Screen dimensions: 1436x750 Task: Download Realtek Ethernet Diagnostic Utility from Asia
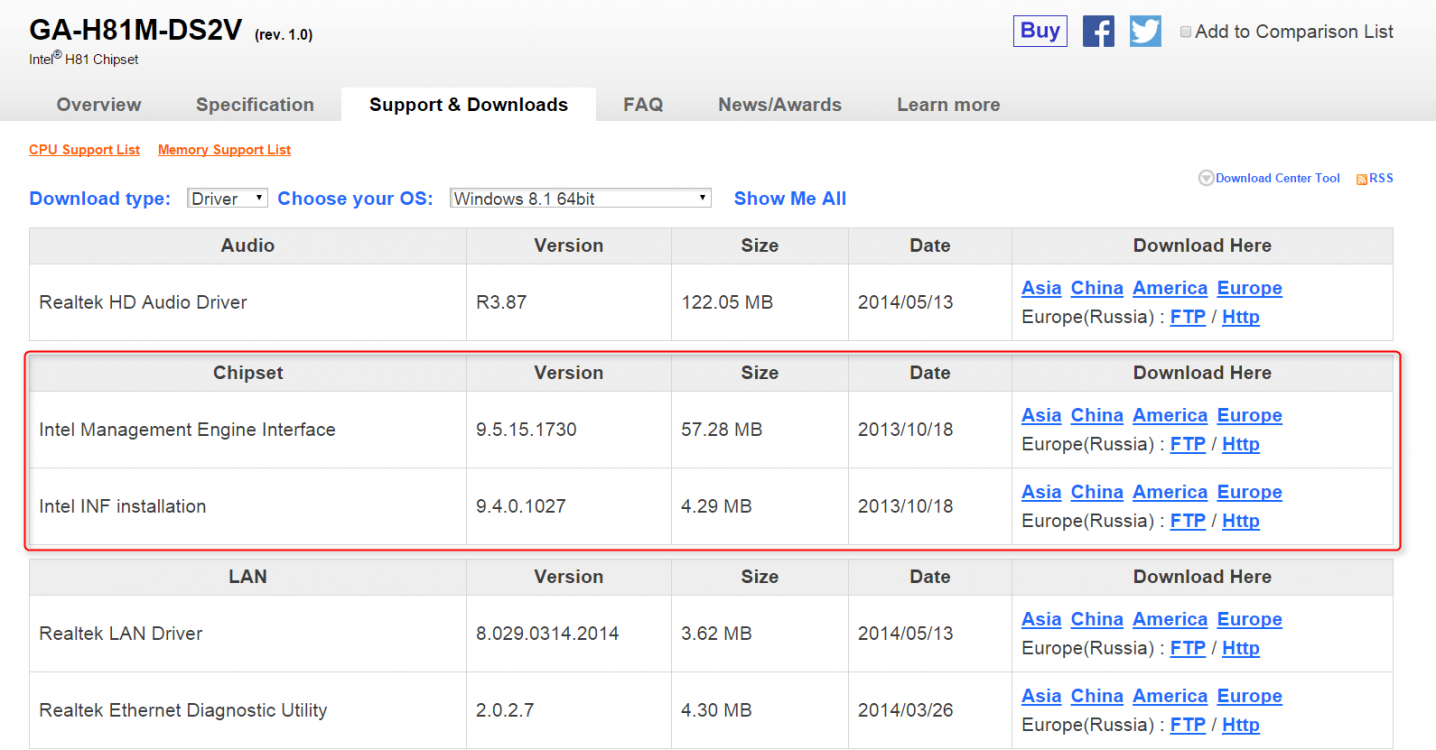point(1041,696)
